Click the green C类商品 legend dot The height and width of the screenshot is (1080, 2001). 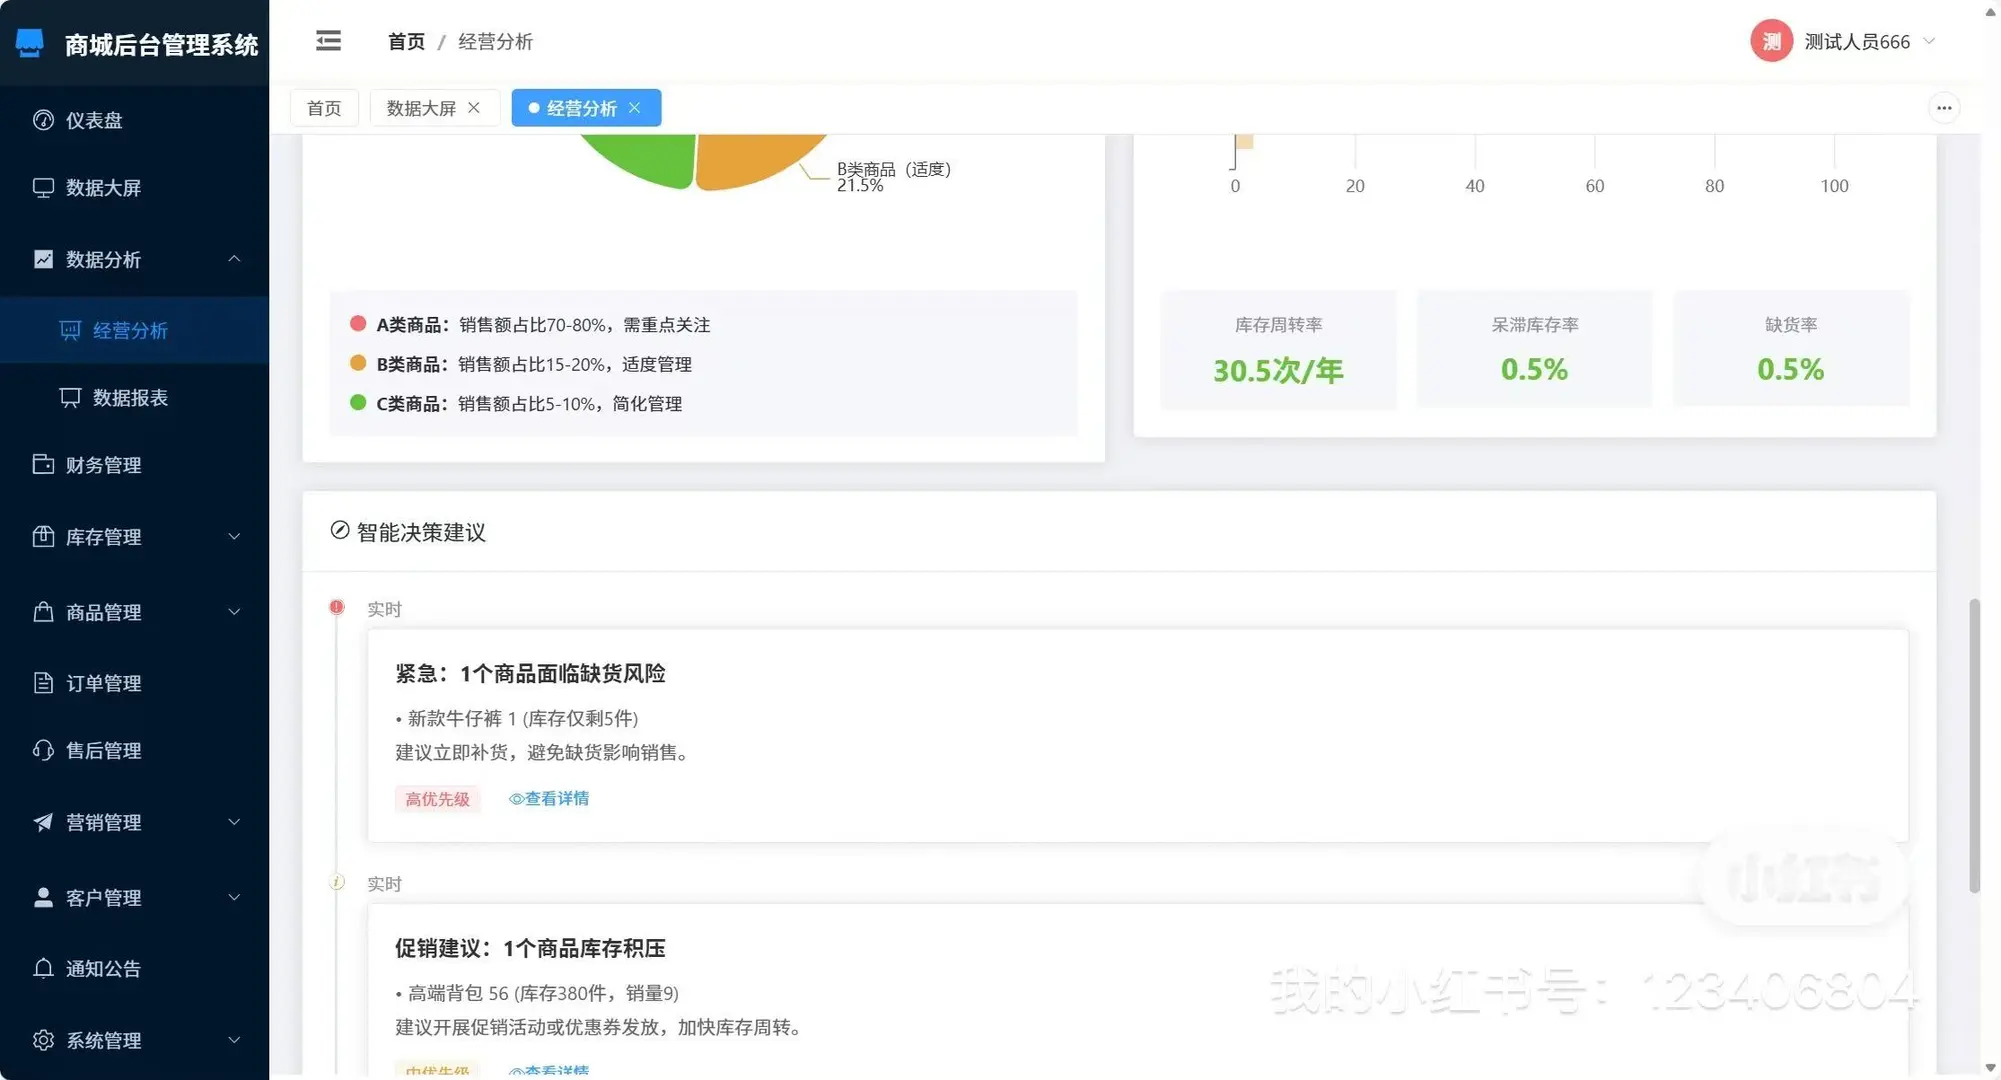pyautogui.click(x=358, y=402)
